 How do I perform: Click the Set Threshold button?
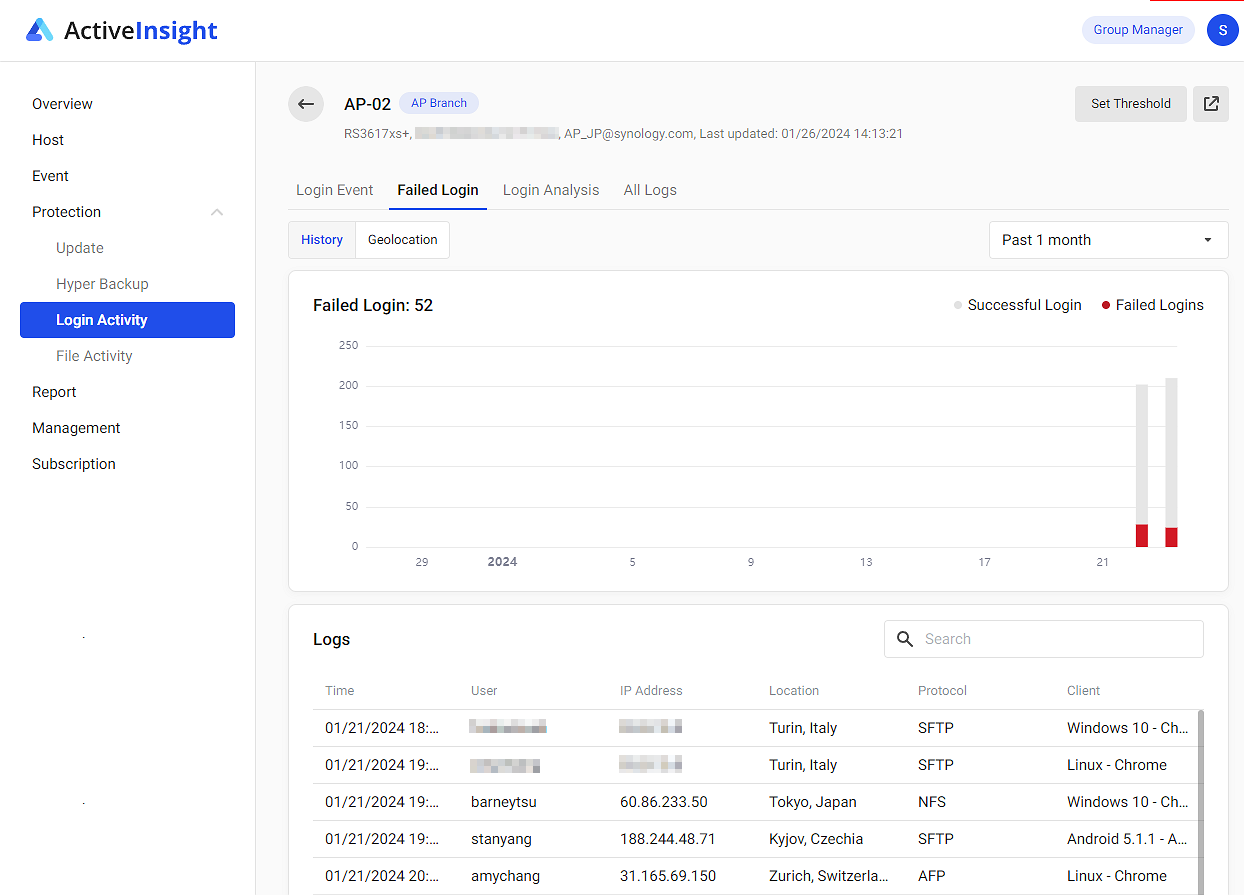1130,103
